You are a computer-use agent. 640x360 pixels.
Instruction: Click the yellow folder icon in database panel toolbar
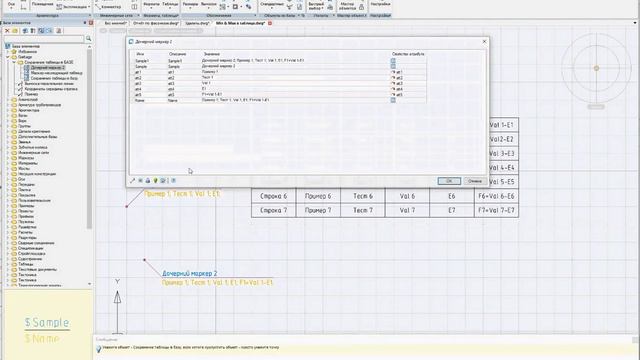pyautogui.click(x=15, y=31)
